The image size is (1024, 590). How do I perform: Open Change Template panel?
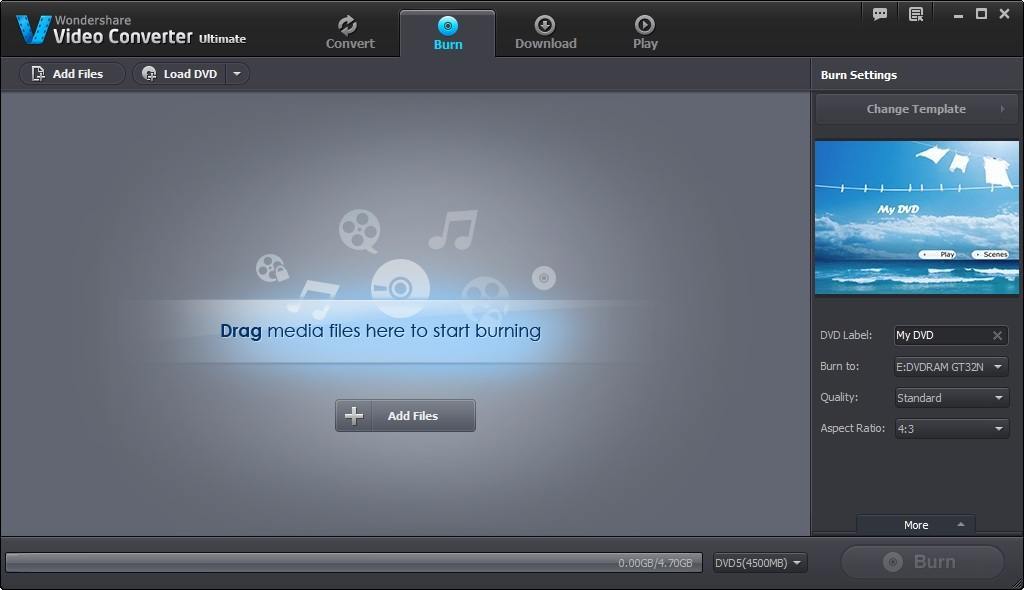(x=915, y=108)
